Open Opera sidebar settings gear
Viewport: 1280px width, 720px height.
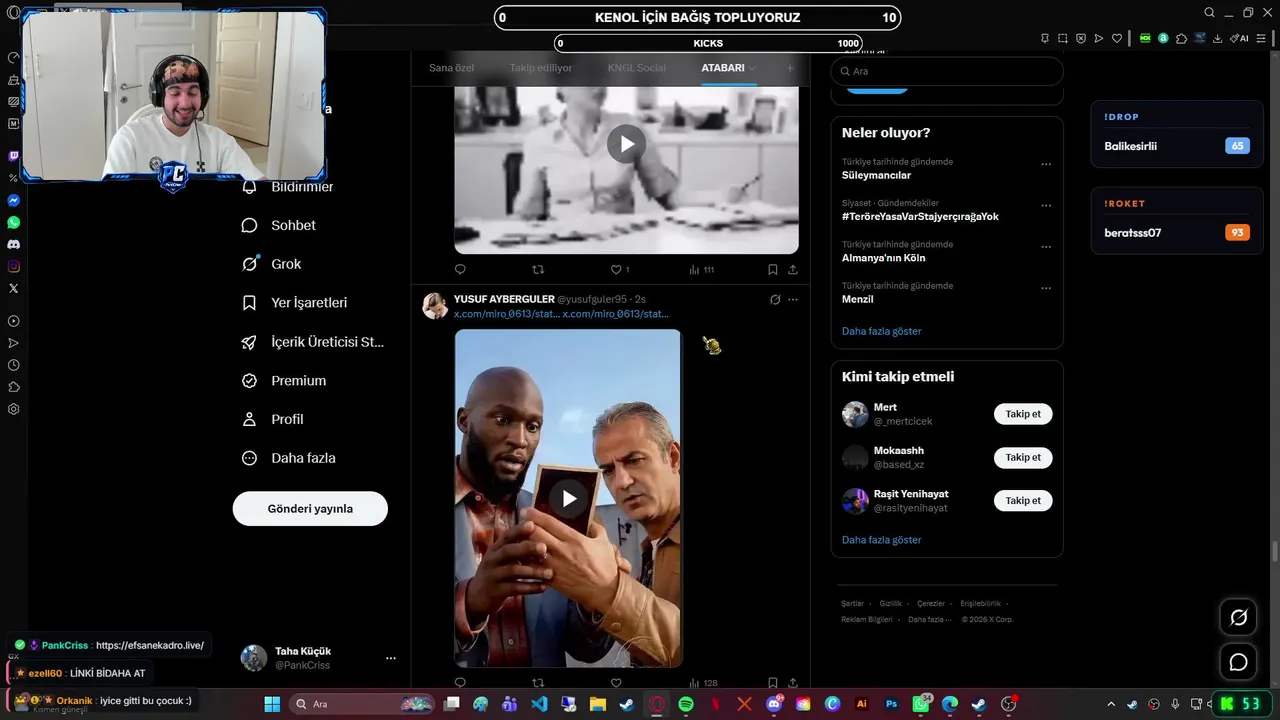coord(13,409)
